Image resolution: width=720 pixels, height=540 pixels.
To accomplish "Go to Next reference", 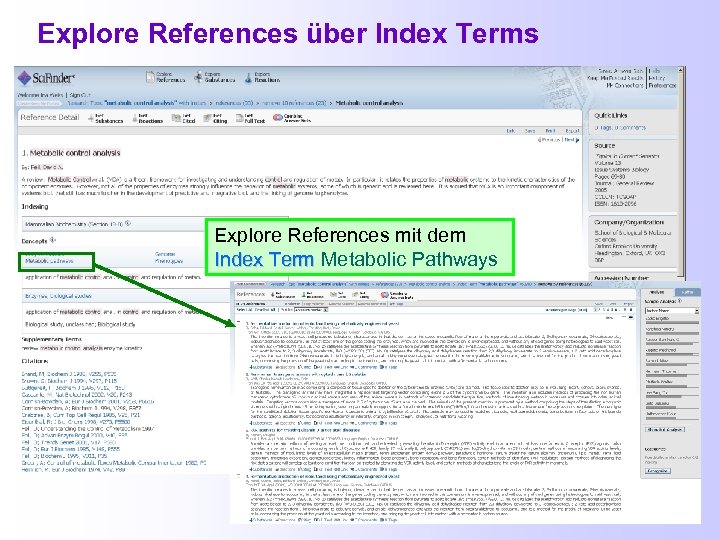I will click(571, 140).
